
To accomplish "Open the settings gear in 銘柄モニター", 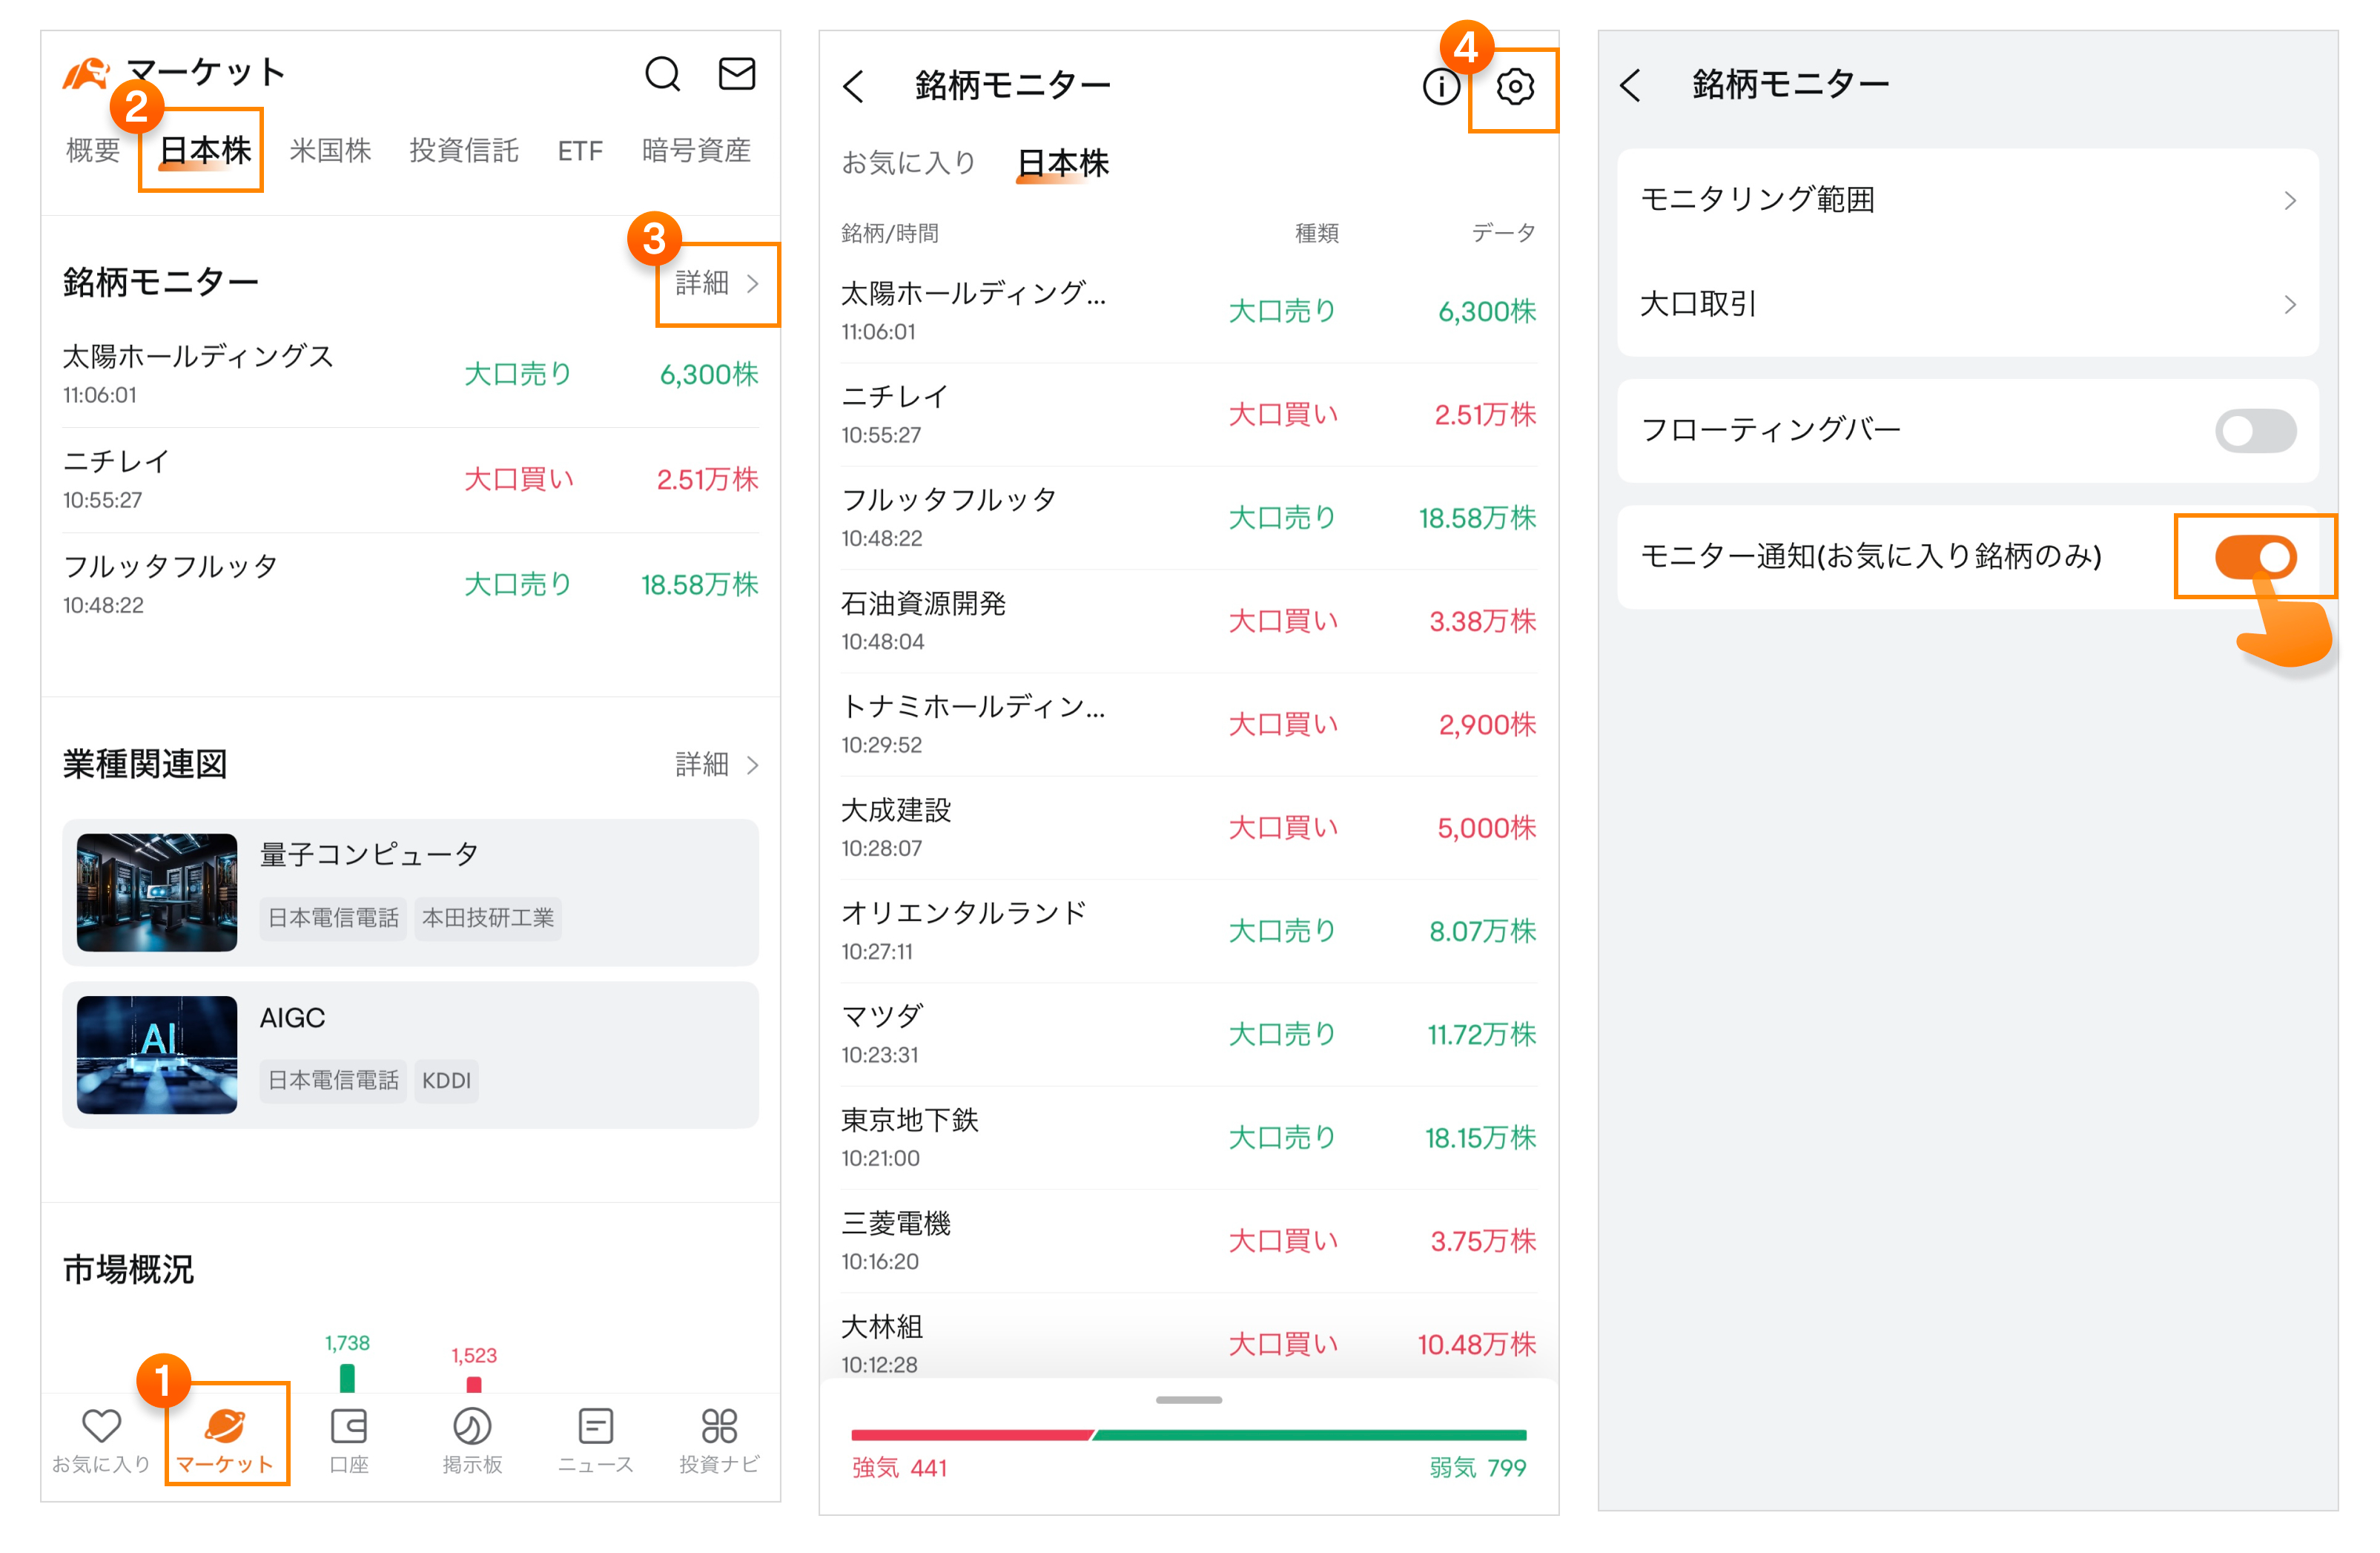I will pos(1515,88).
